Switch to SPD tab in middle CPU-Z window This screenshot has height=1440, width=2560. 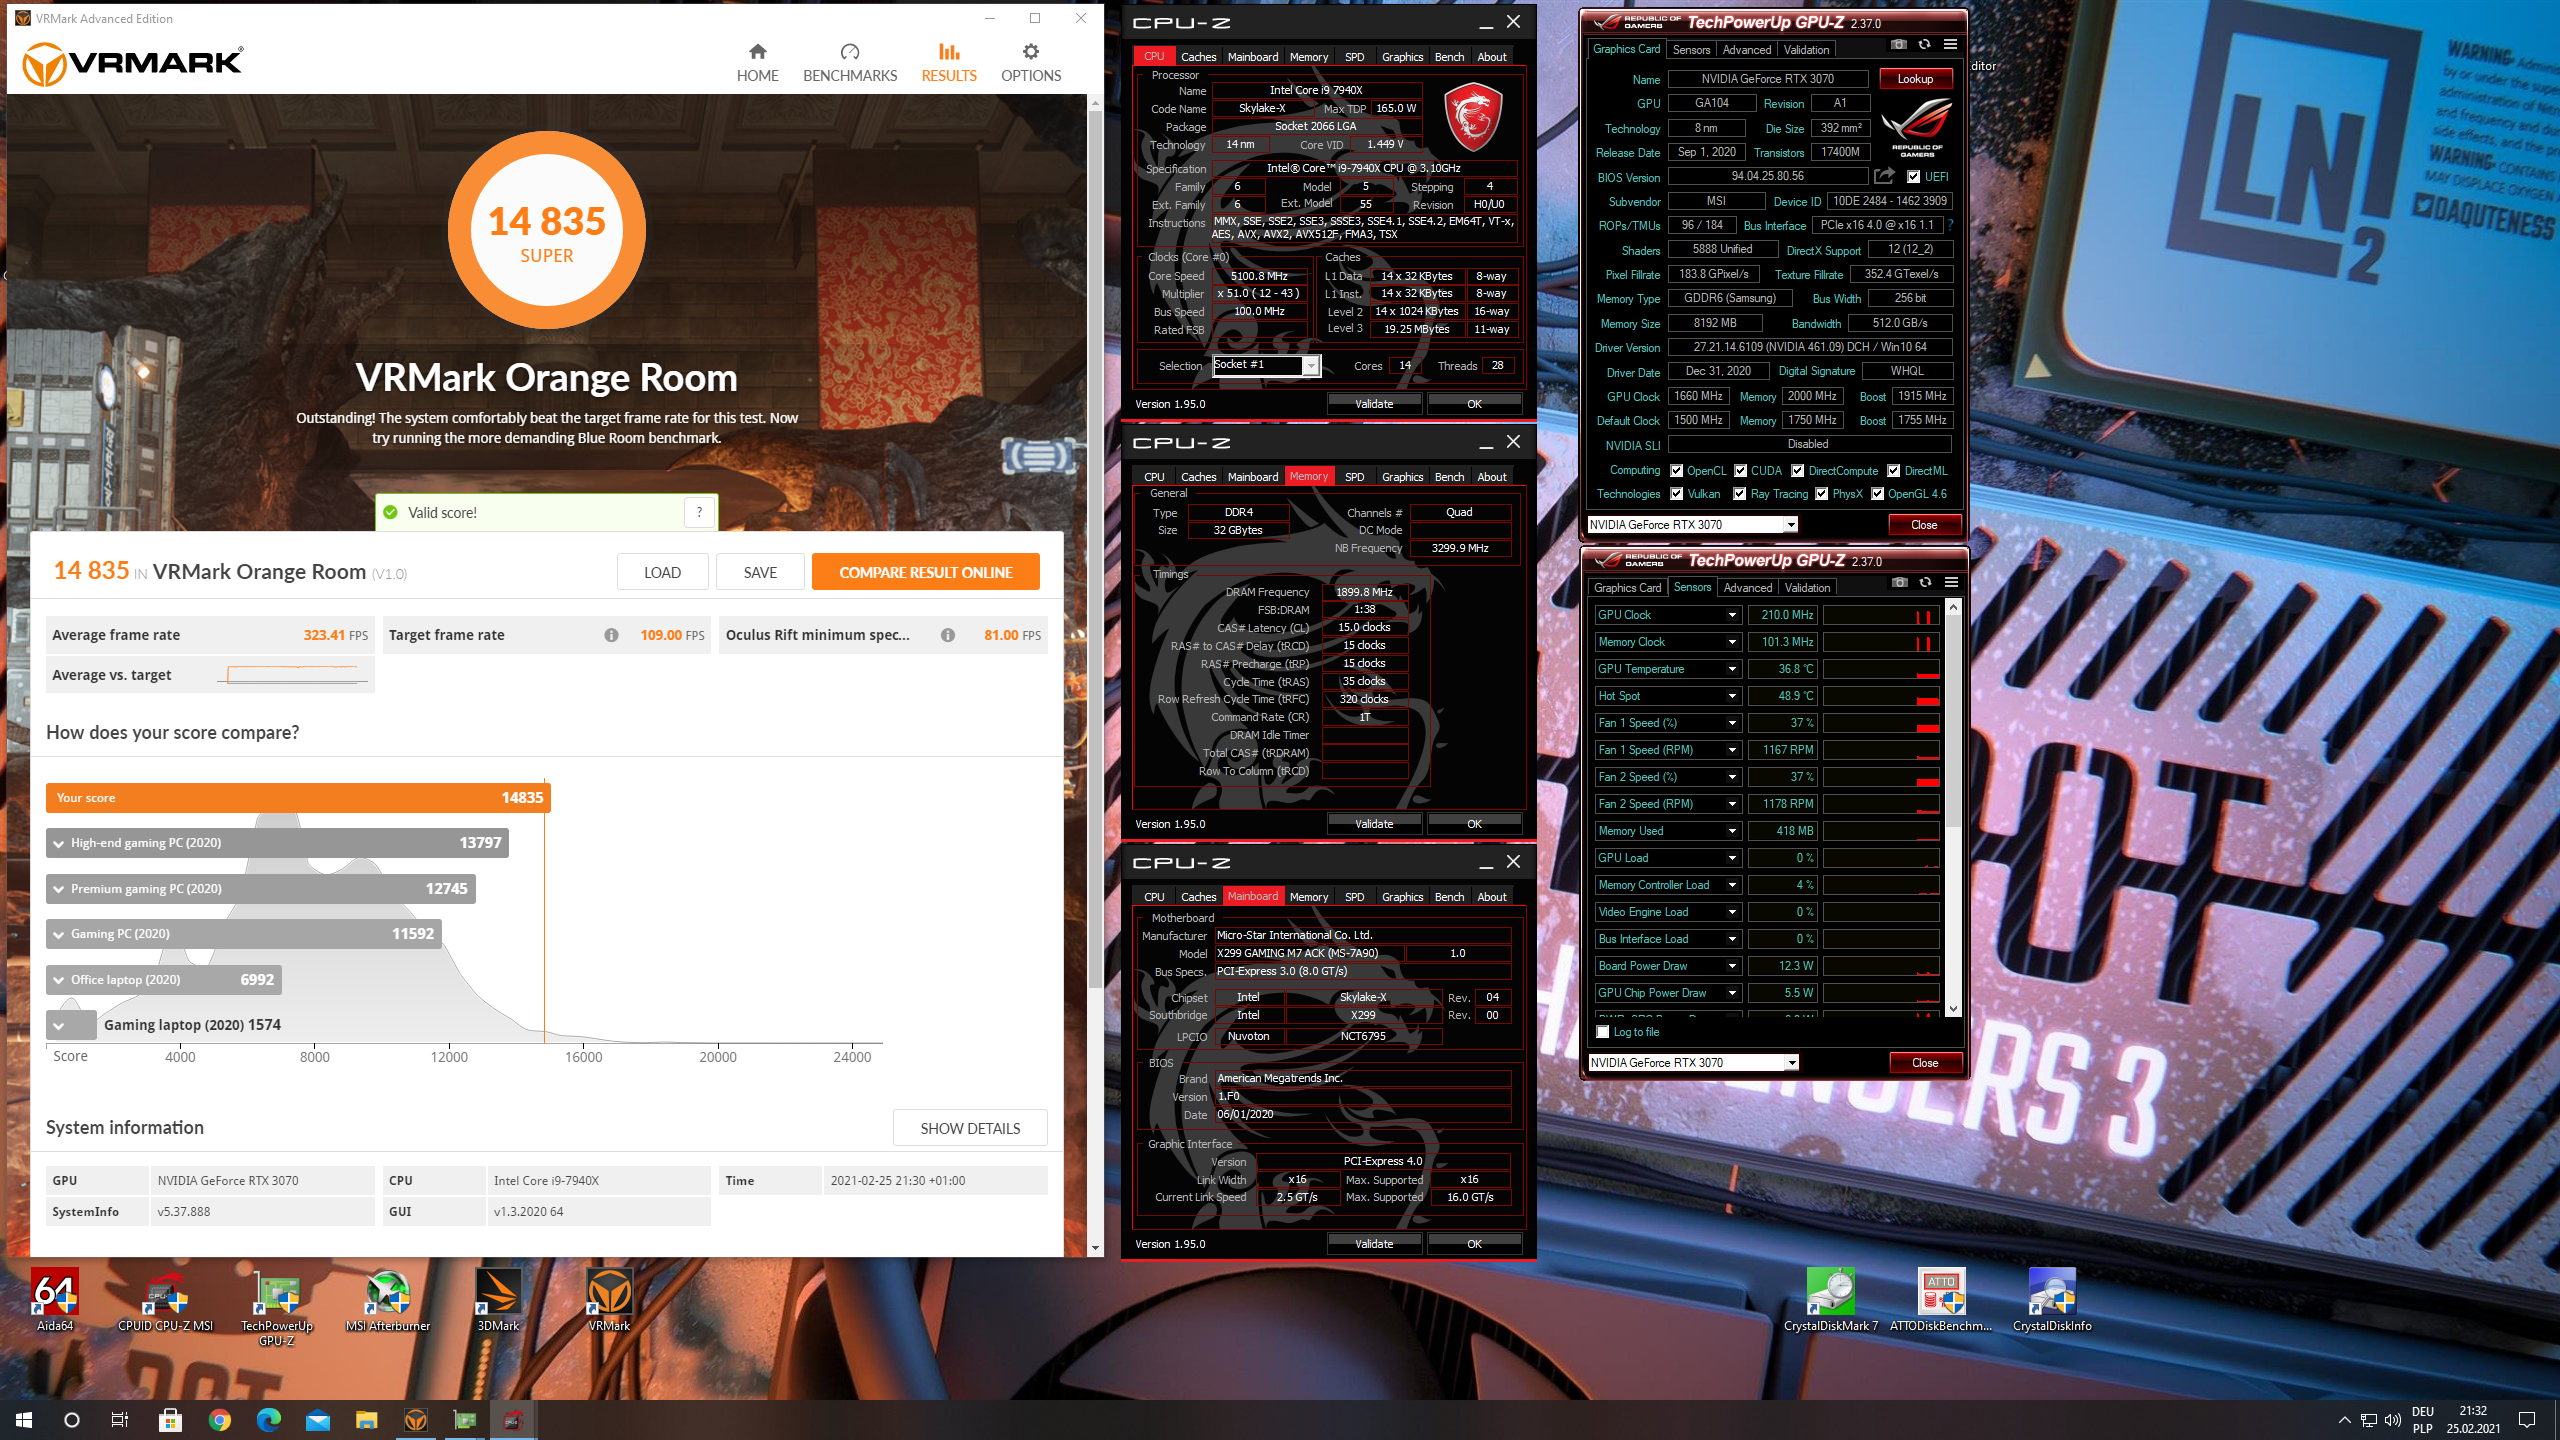tap(1354, 477)
